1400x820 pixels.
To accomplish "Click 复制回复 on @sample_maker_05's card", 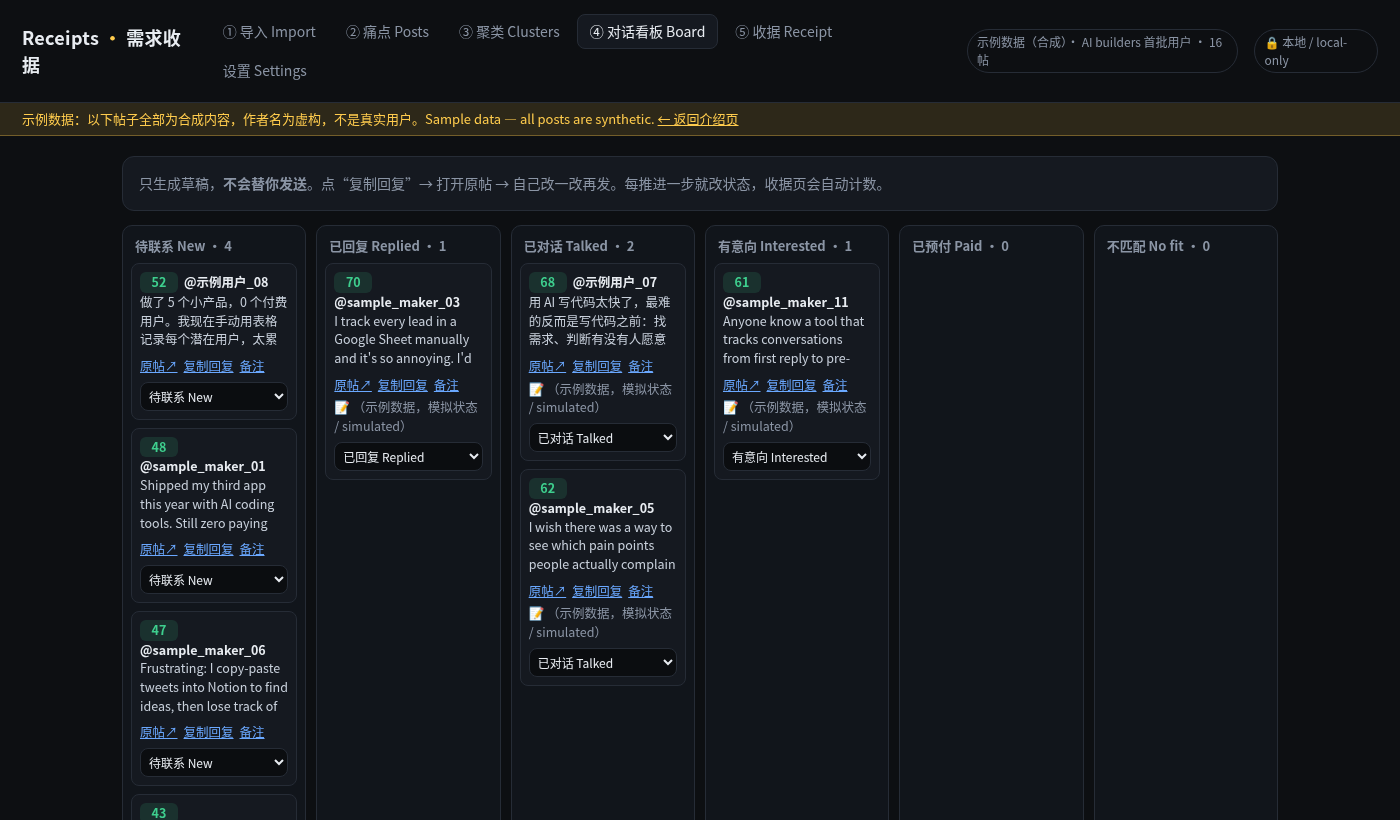I will [x=597, y=592].
